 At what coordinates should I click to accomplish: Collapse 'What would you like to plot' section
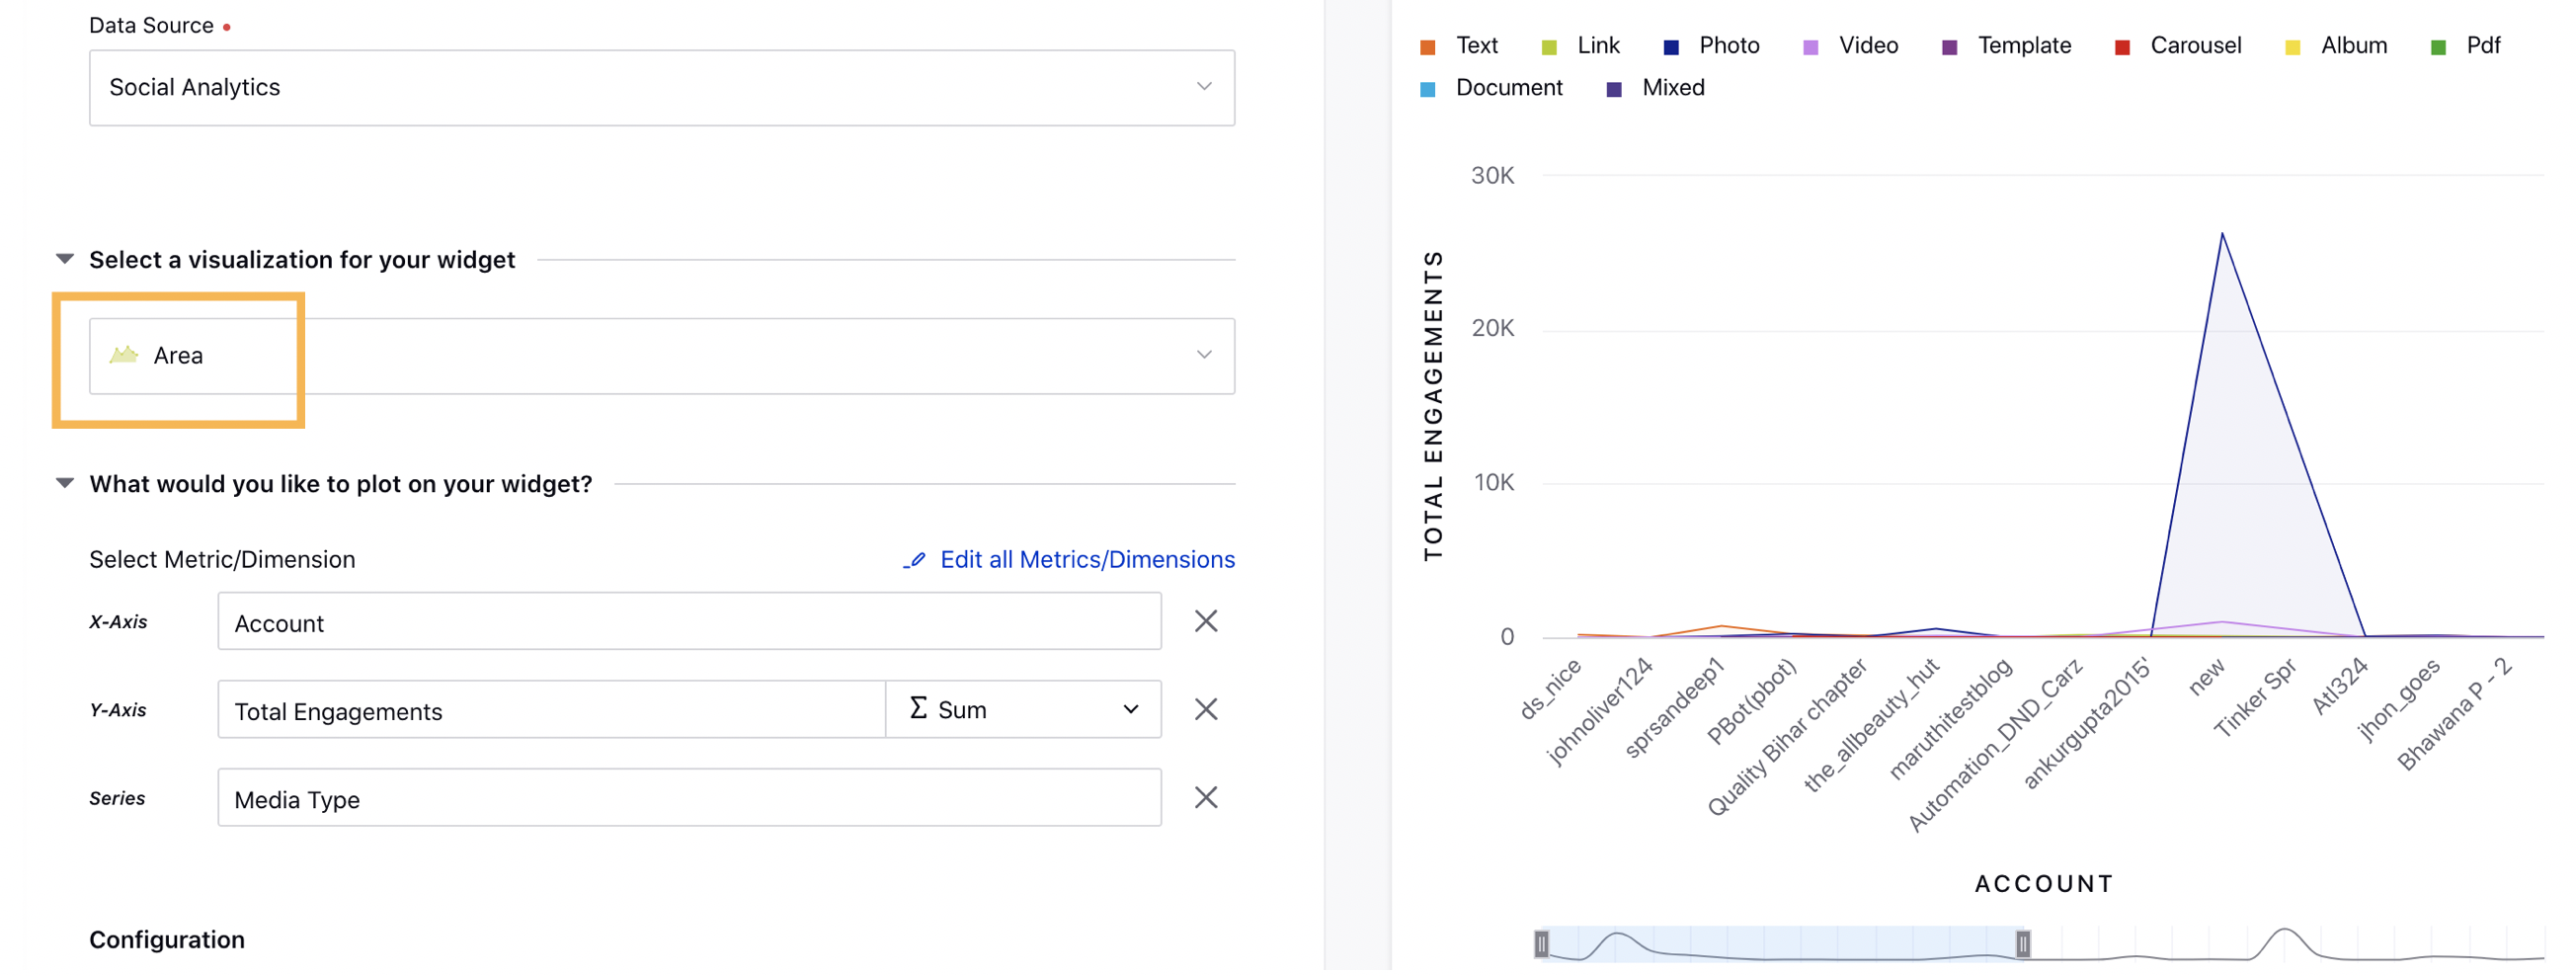click(65, 483)
